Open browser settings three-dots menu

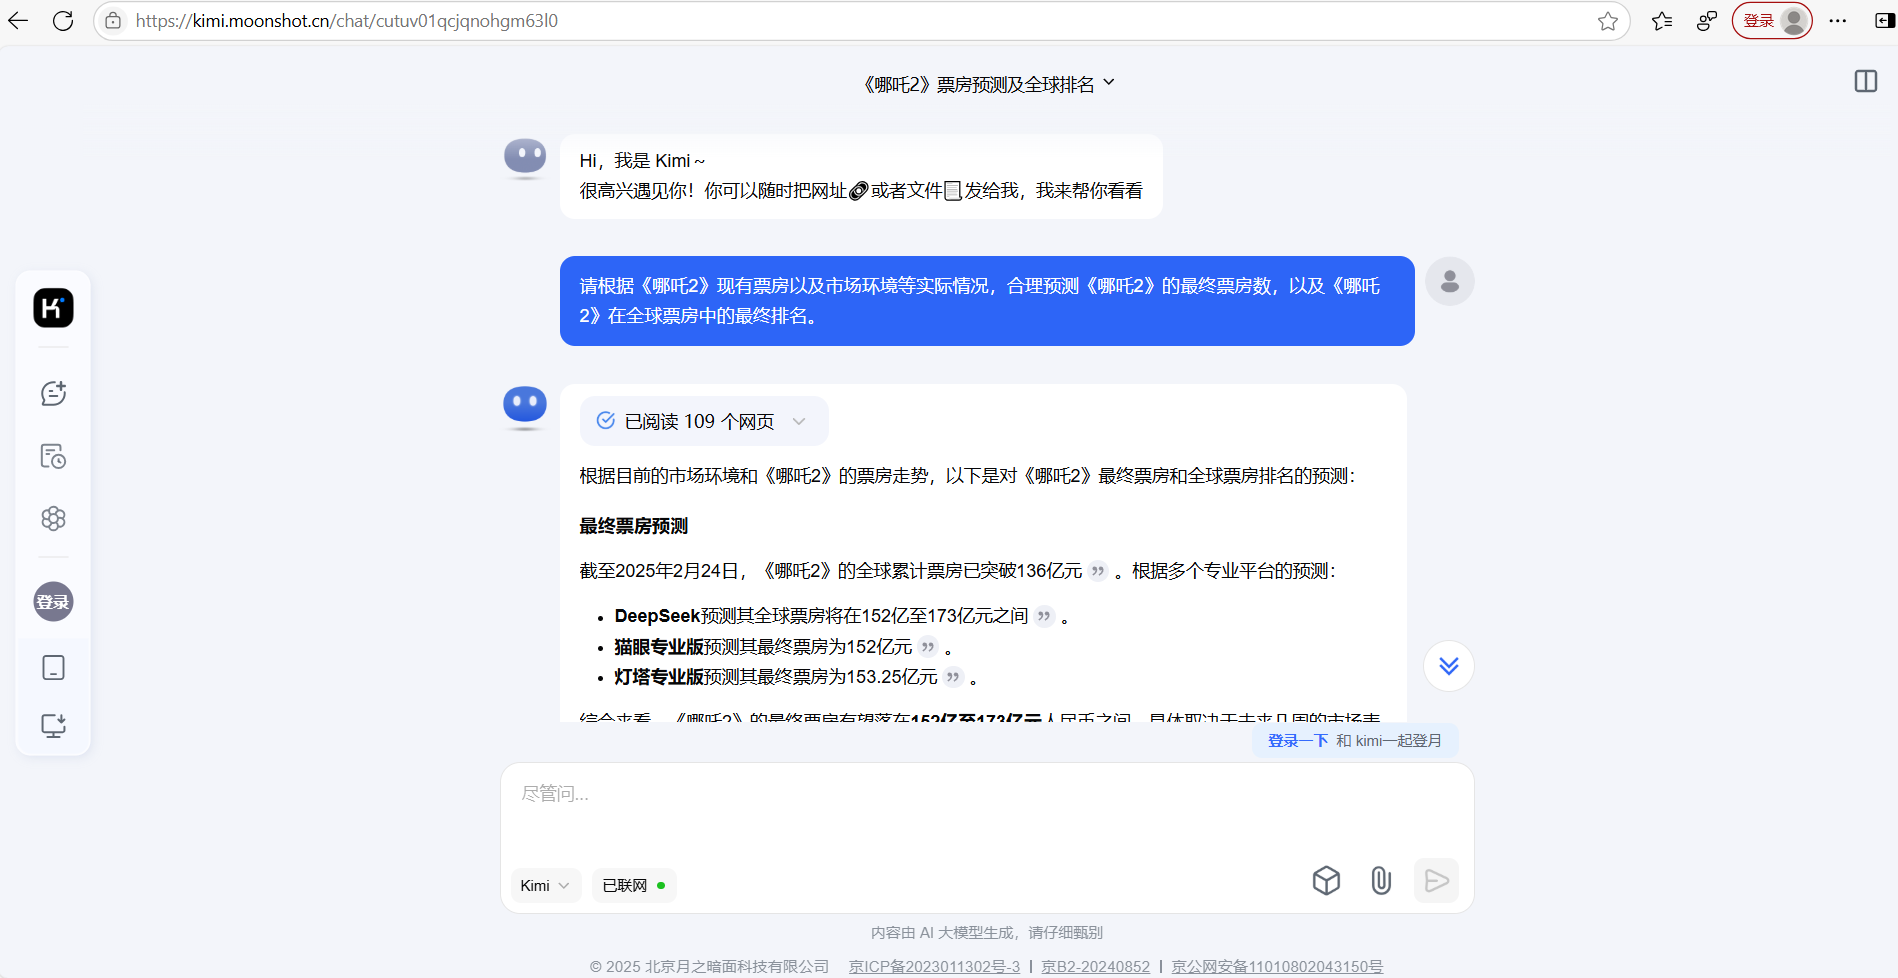1838,21
